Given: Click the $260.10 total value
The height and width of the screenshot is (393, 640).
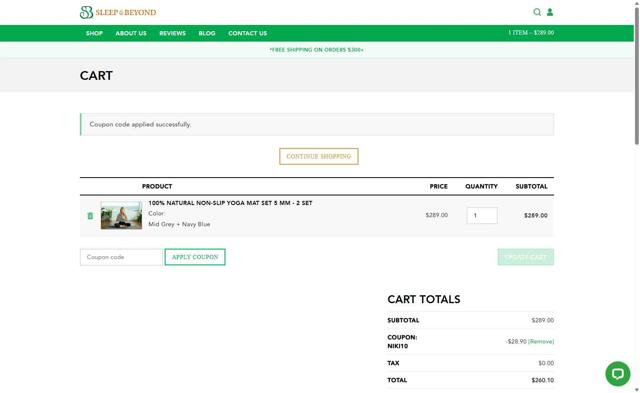Looking at the screenshot, I should point(542,380).
